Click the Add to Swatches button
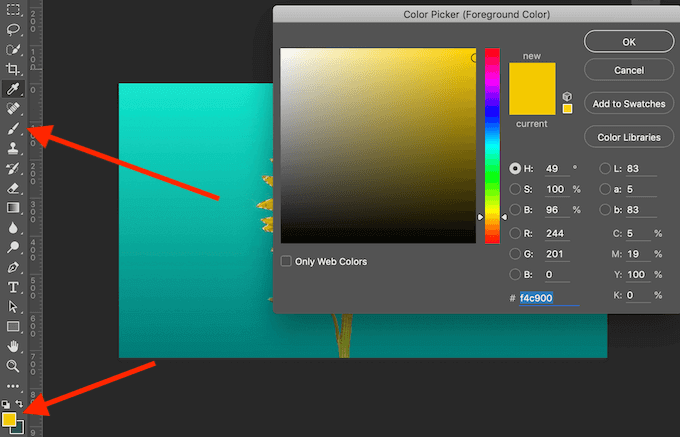This screenshot has height=437, width=680. 628,104
